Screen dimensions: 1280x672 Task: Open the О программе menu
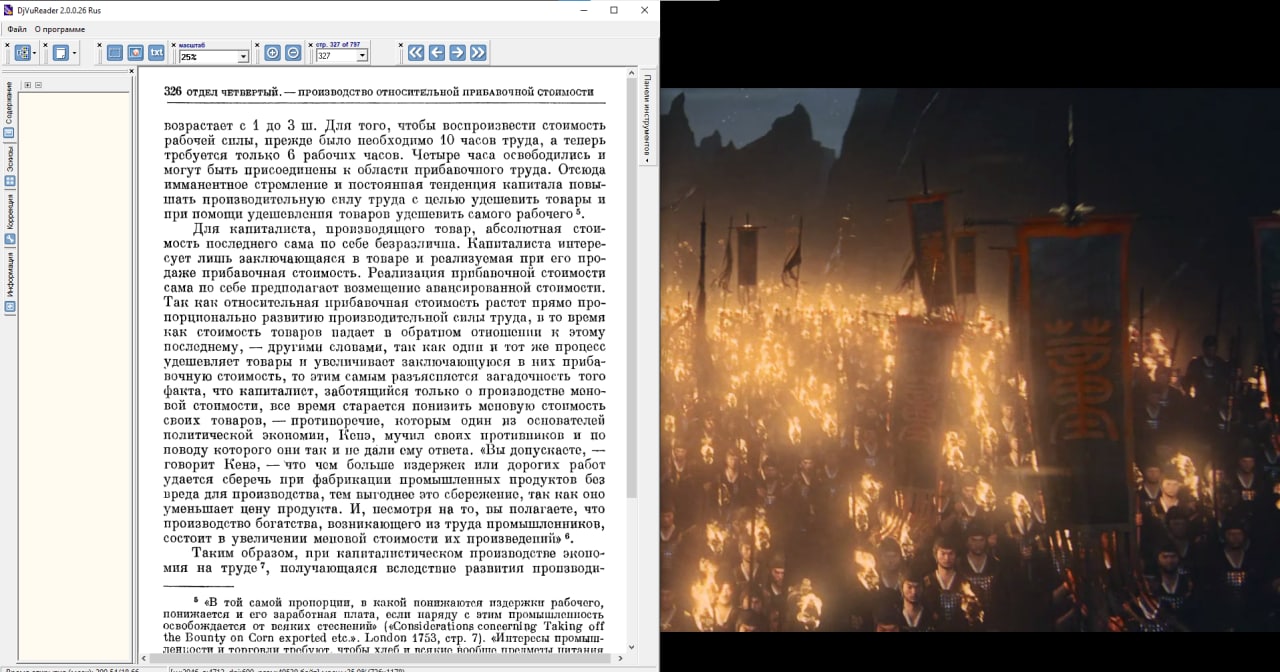60,29
